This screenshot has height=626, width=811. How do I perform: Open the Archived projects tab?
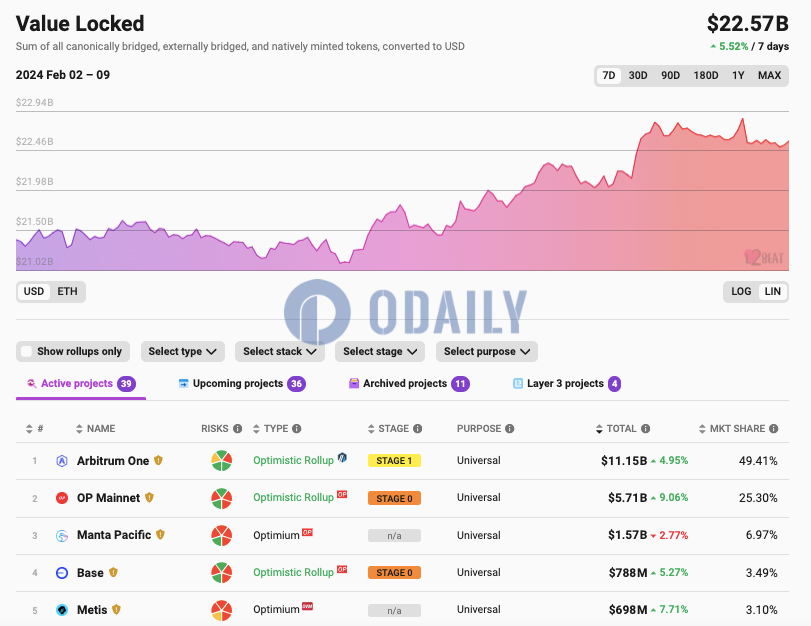coord(409,384)
